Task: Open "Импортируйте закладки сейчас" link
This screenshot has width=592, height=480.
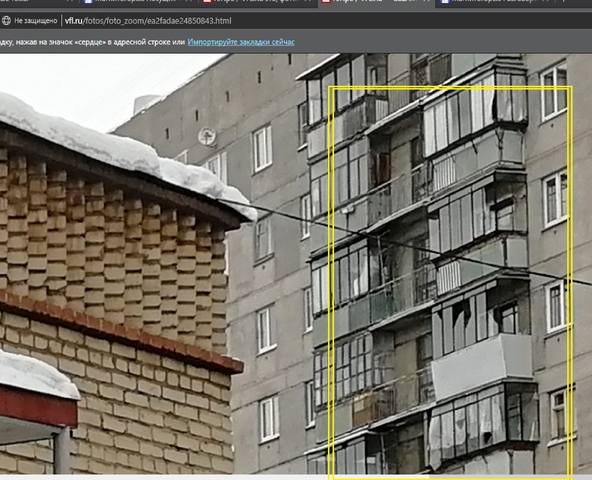Action: 241,42
